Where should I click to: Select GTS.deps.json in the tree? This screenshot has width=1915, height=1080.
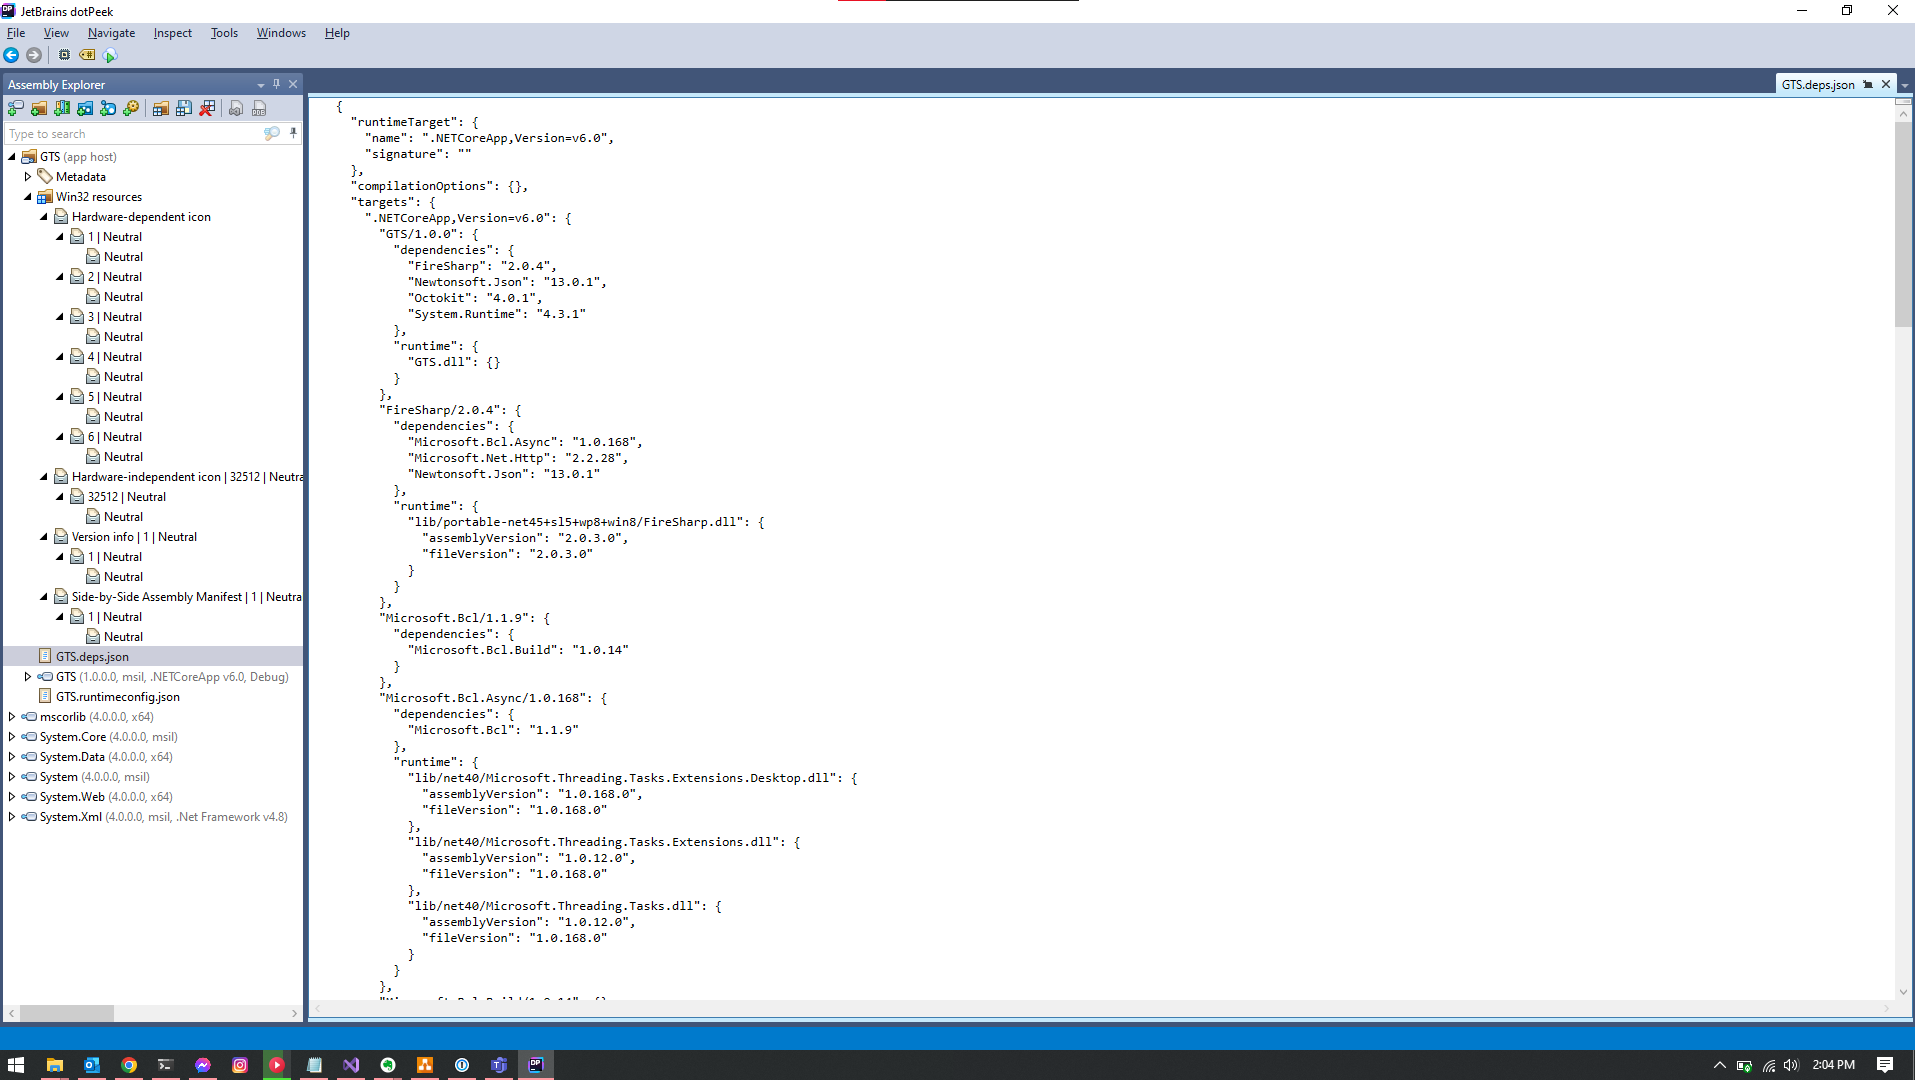tap(92, 657)
